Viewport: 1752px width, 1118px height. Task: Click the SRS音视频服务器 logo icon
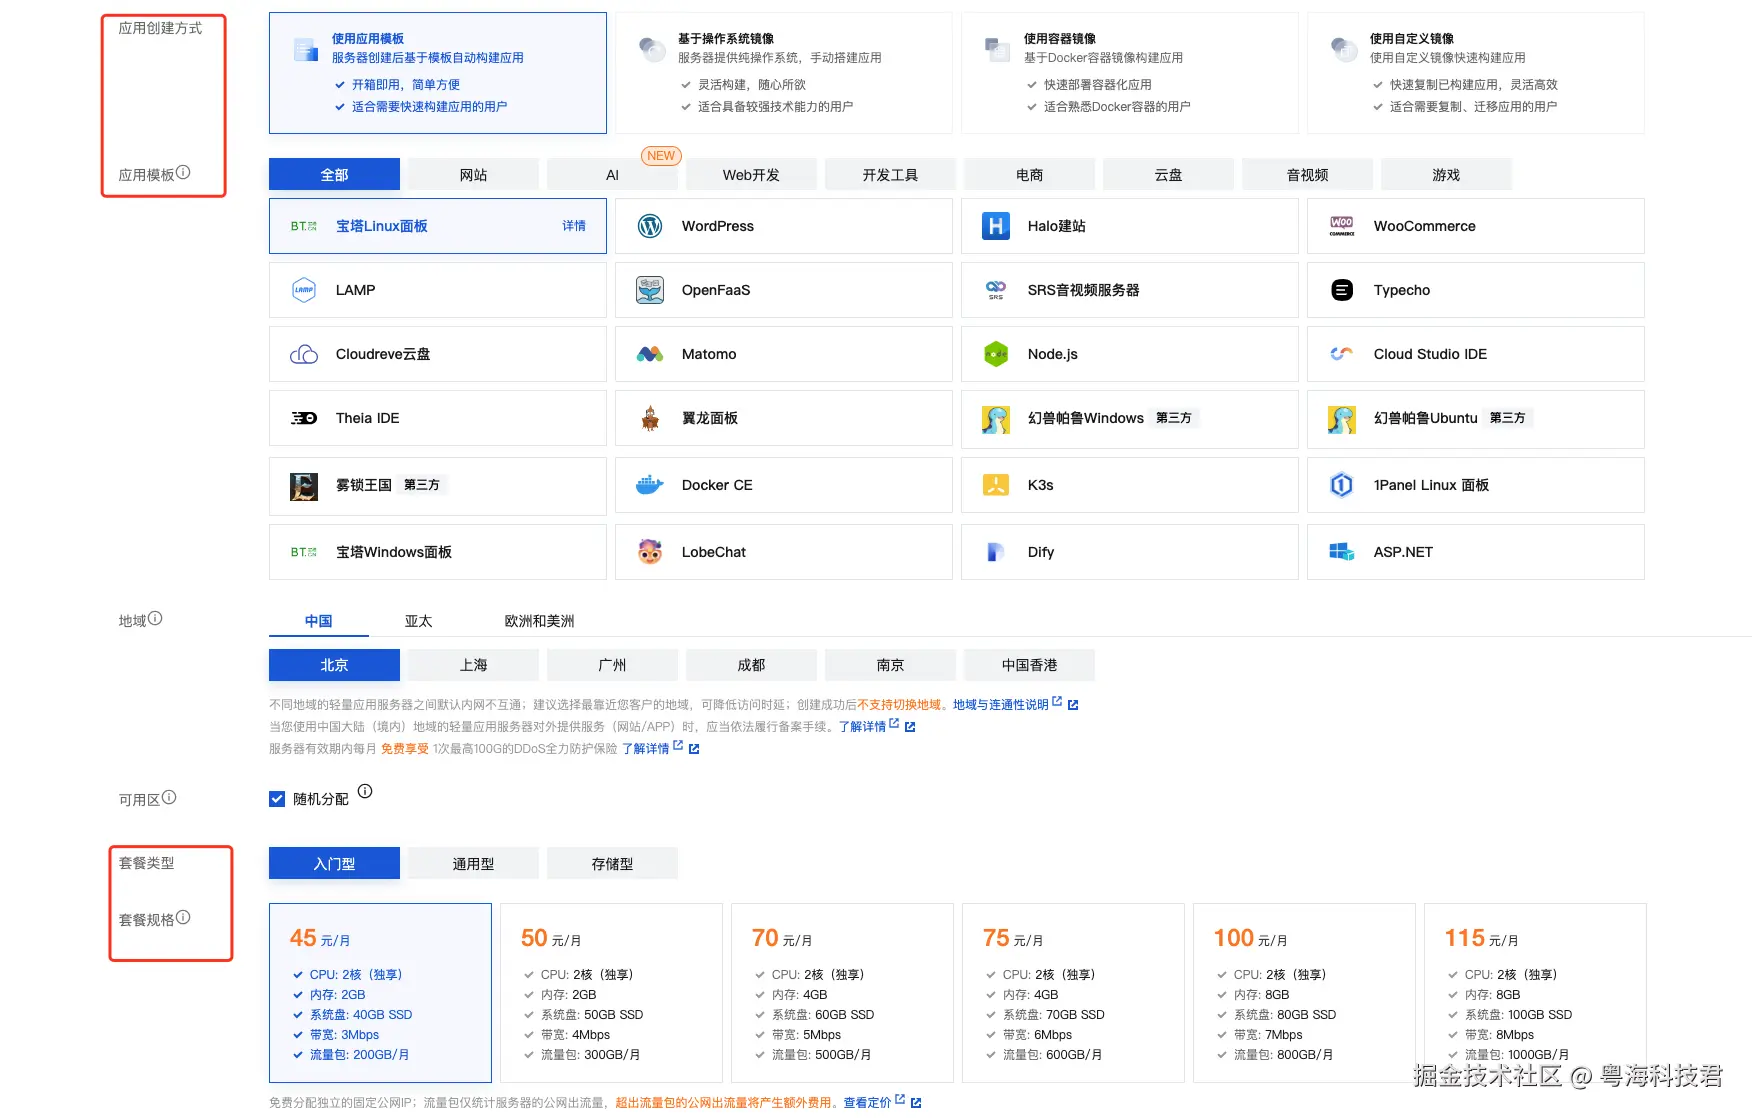click(x=996, y=290)
